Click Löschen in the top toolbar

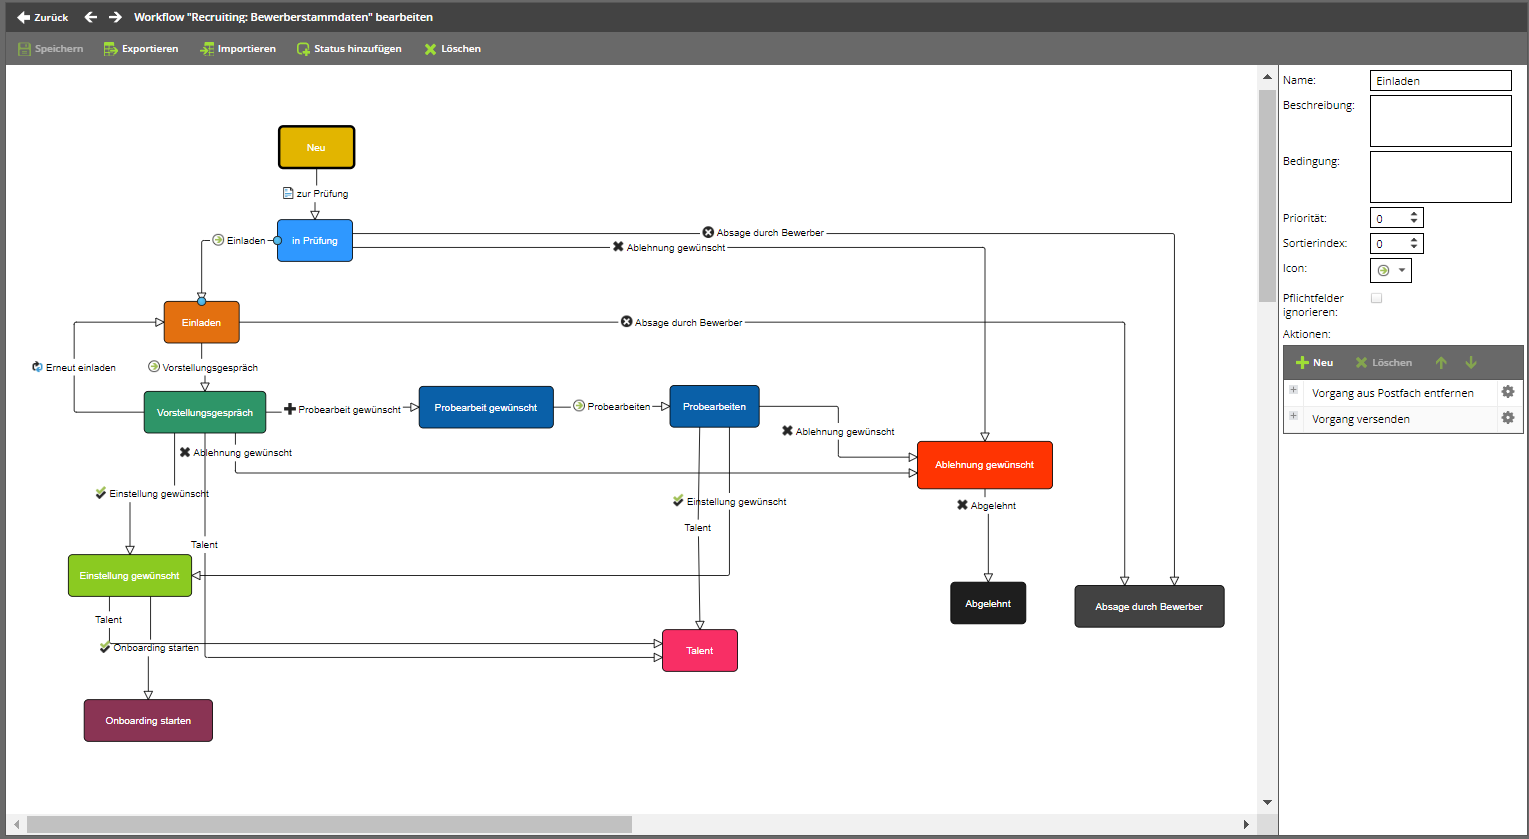453,49
